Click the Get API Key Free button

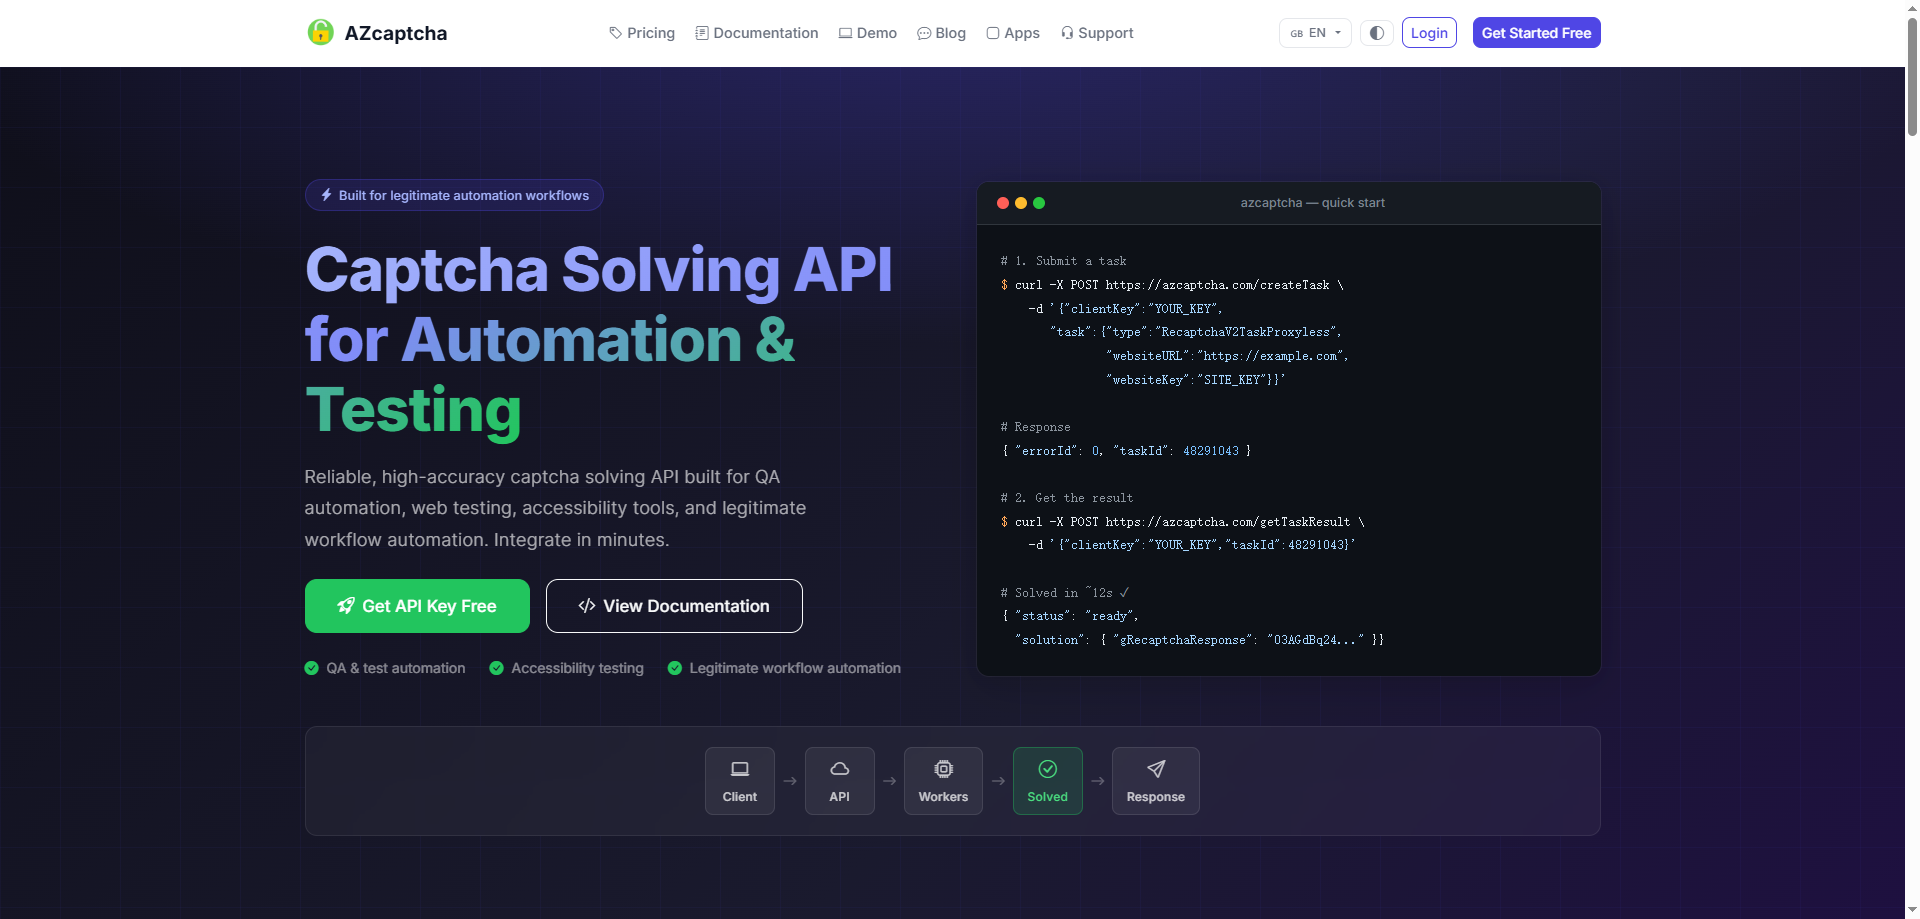(417, 606)
